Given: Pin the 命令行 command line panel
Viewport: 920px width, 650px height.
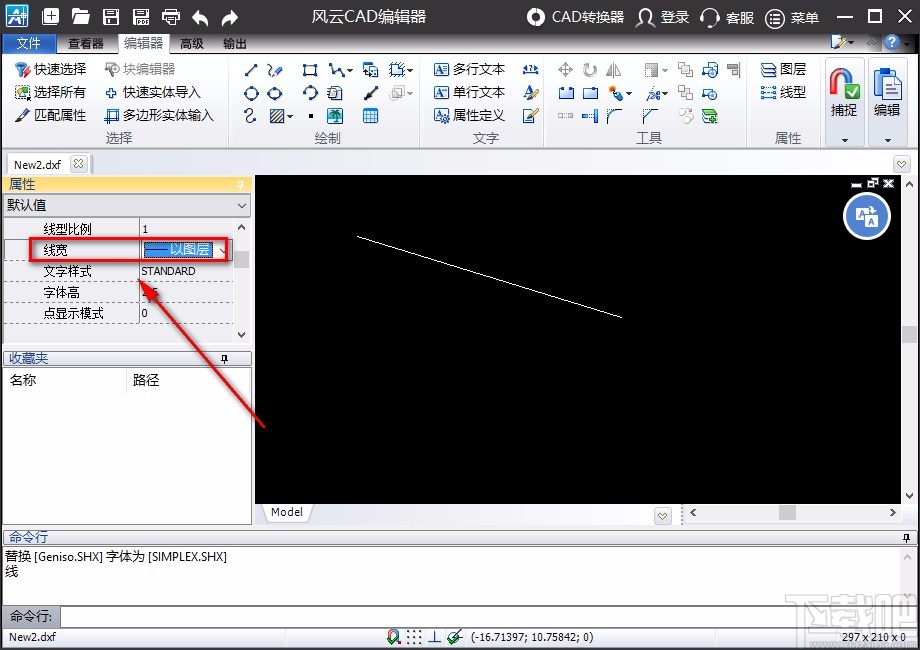Looking at the screenshot, I should 907,537.
